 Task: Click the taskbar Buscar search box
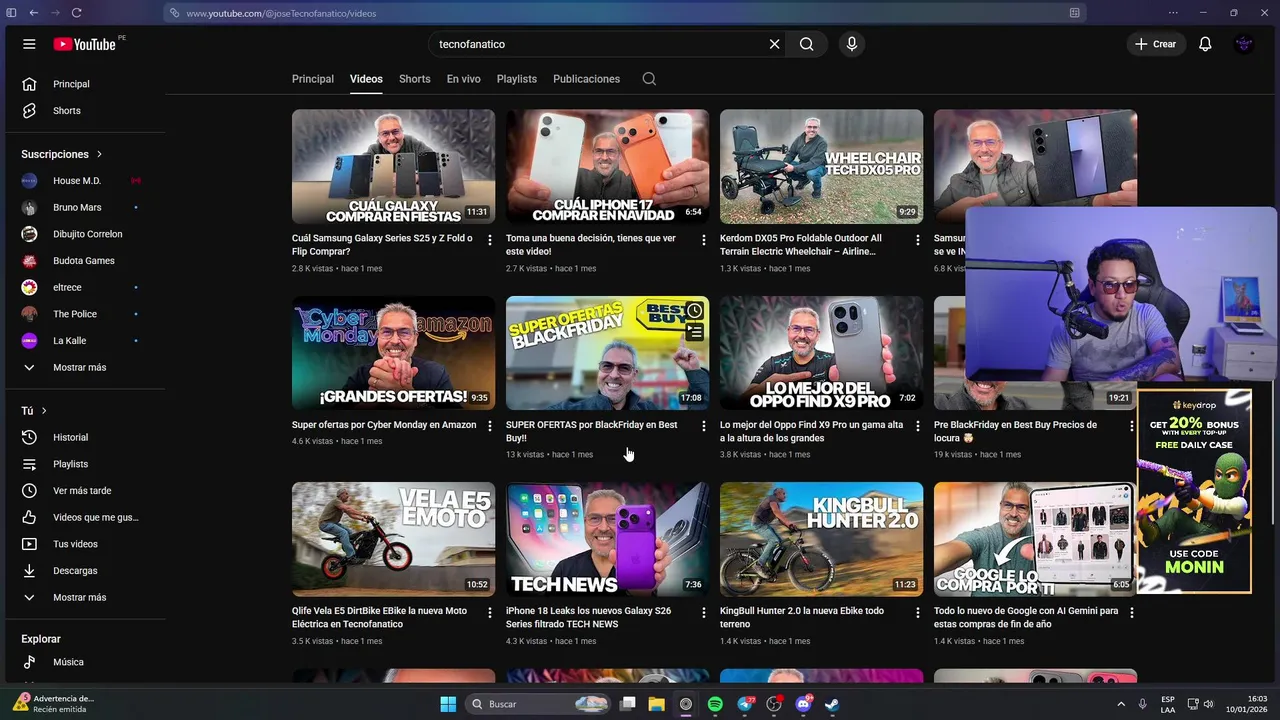click(x=540, y=704)
